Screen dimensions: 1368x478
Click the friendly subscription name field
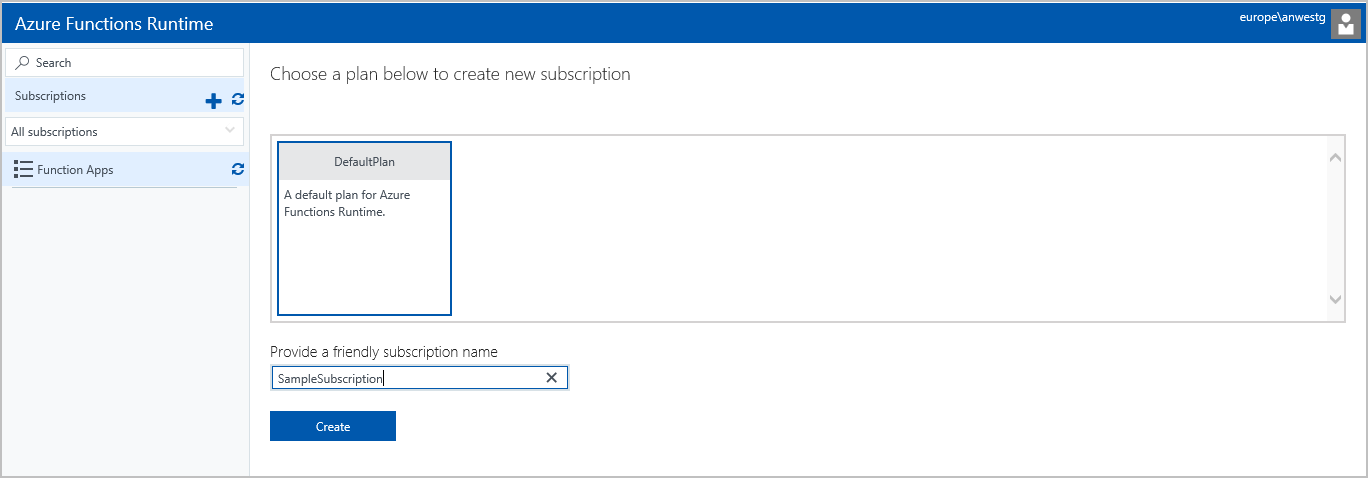pos(405,378)
